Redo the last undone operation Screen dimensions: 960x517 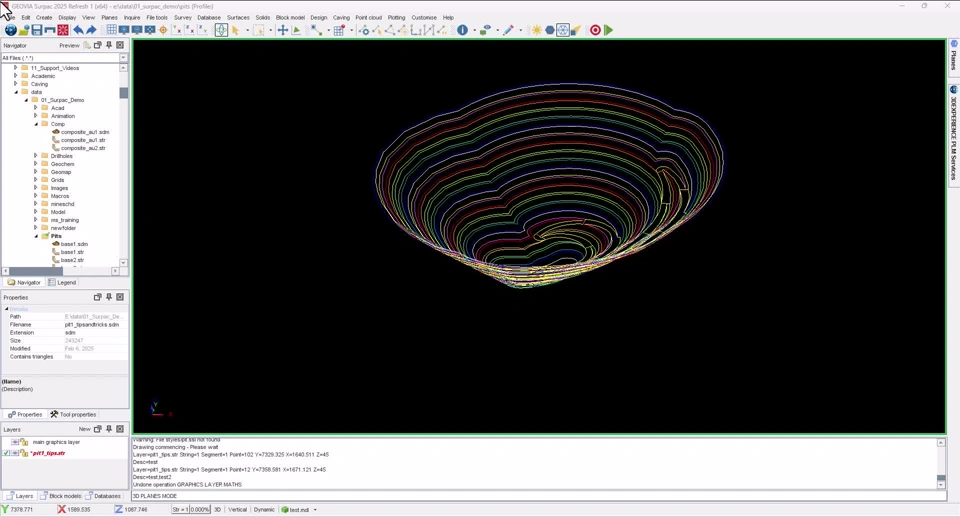tap(91, 30)
